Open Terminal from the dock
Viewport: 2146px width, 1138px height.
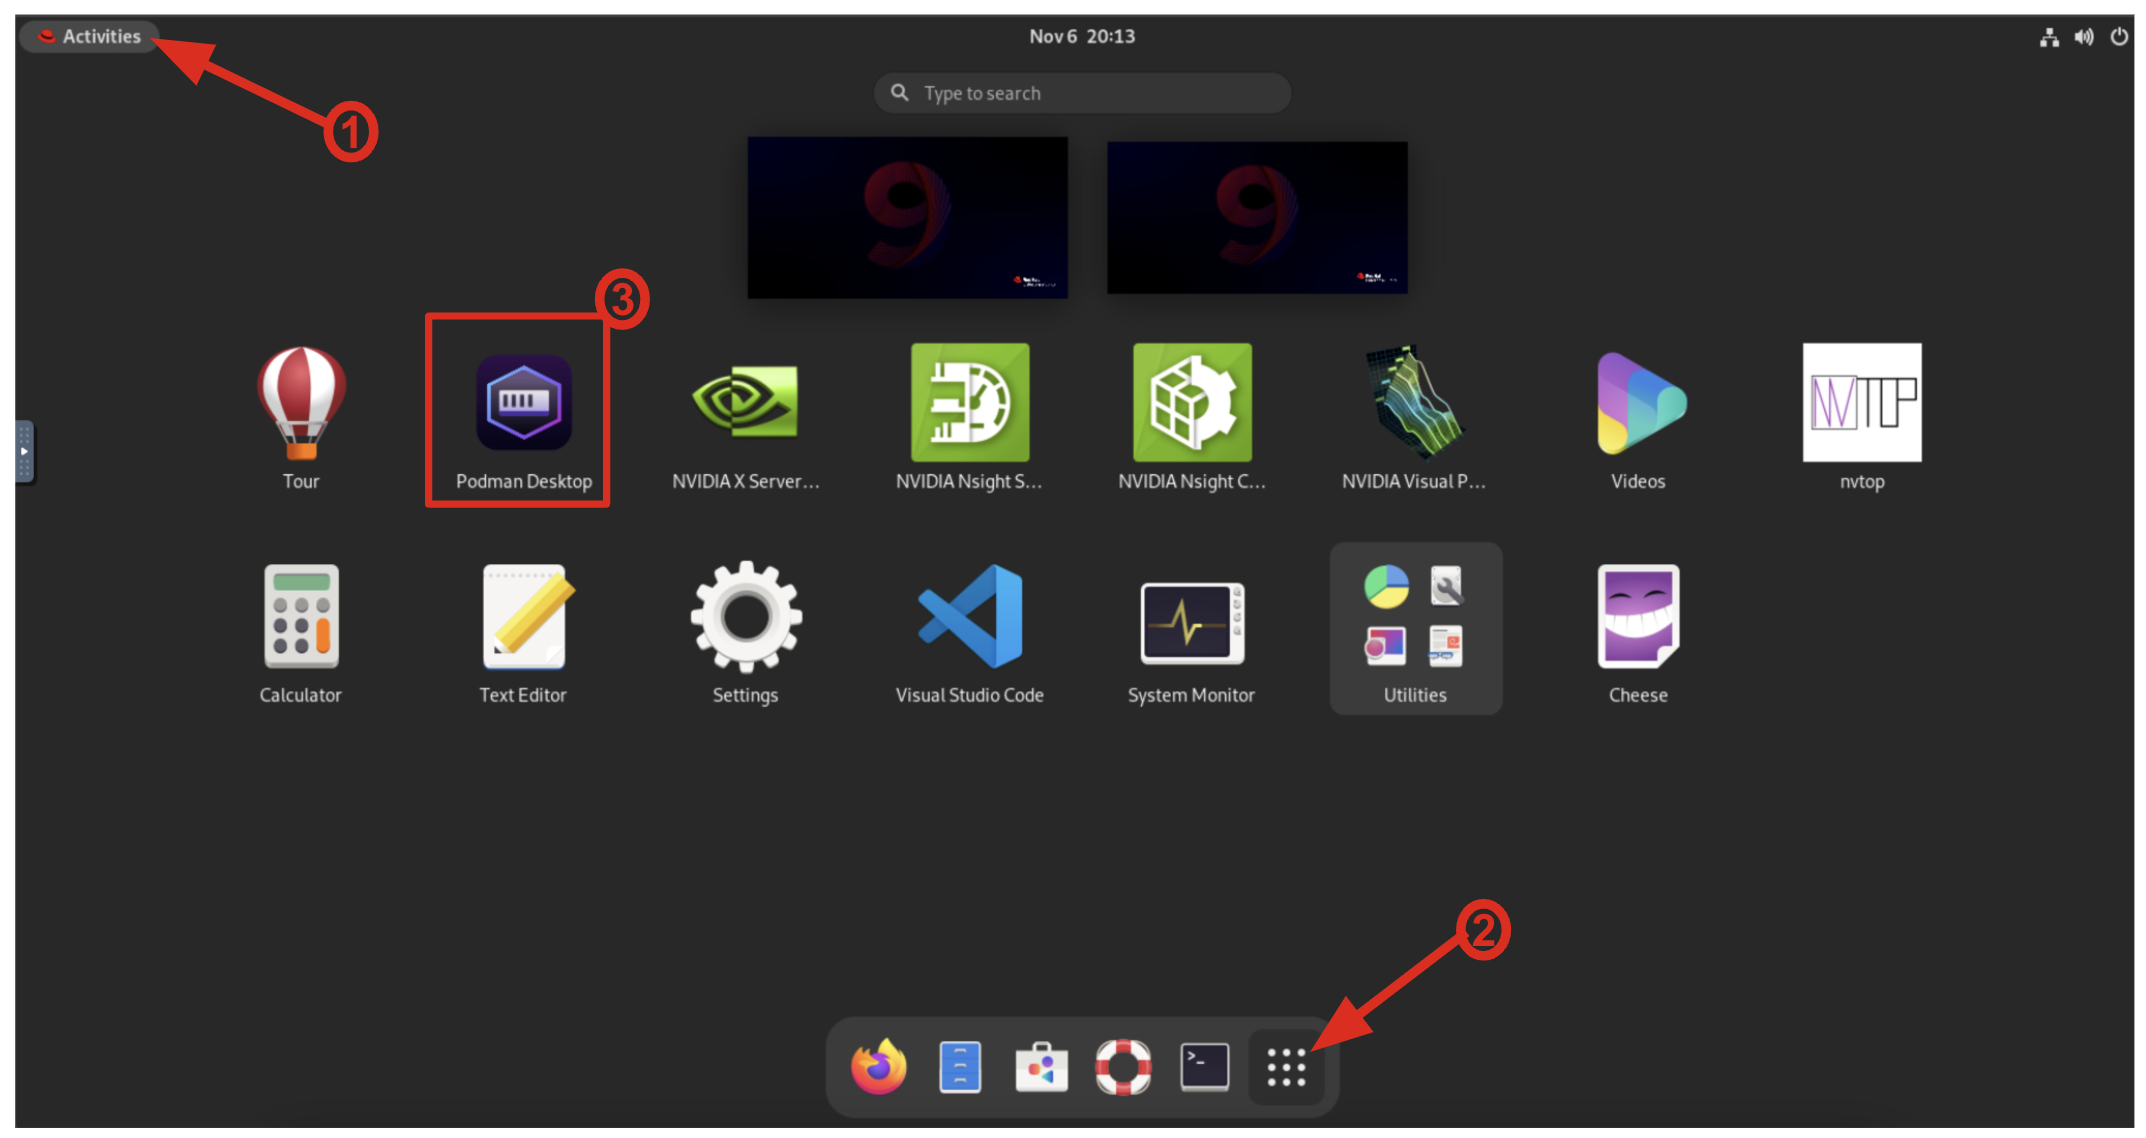tap(1204, 1068)
